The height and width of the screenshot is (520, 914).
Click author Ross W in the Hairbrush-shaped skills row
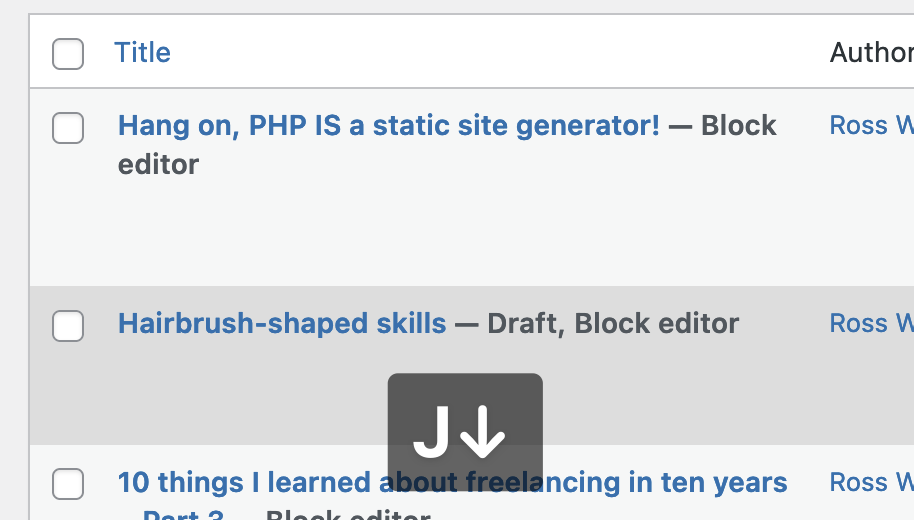pos(870,324)
